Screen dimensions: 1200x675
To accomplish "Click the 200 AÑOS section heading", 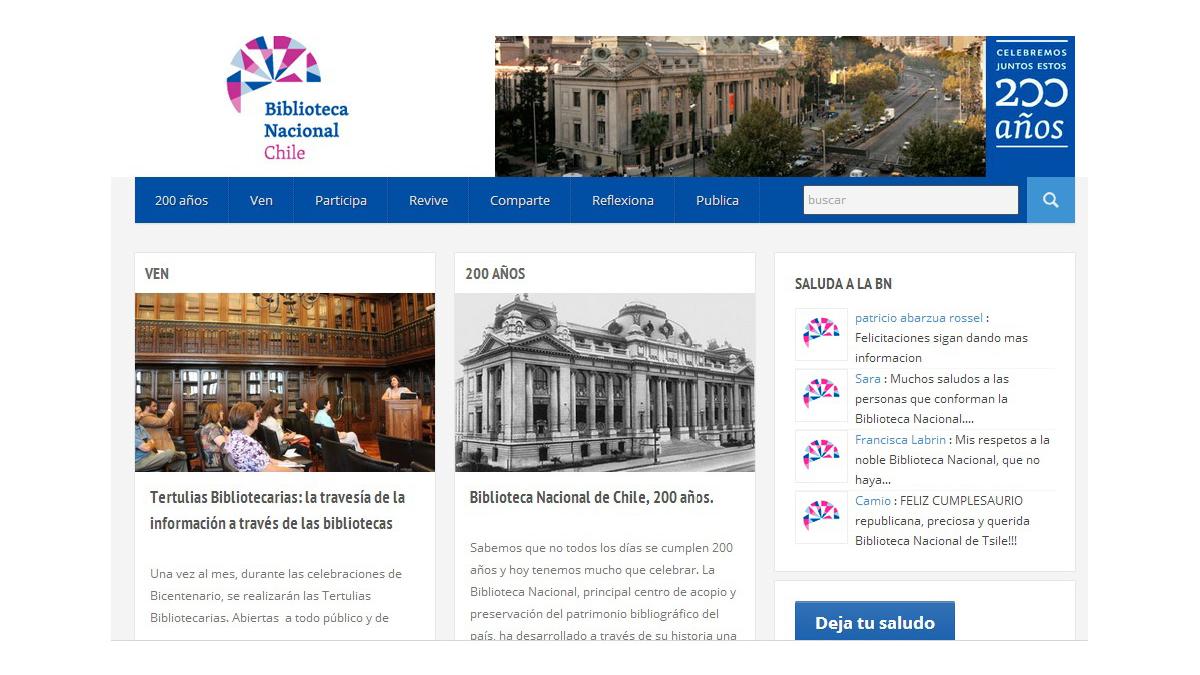I will (495, 273).
